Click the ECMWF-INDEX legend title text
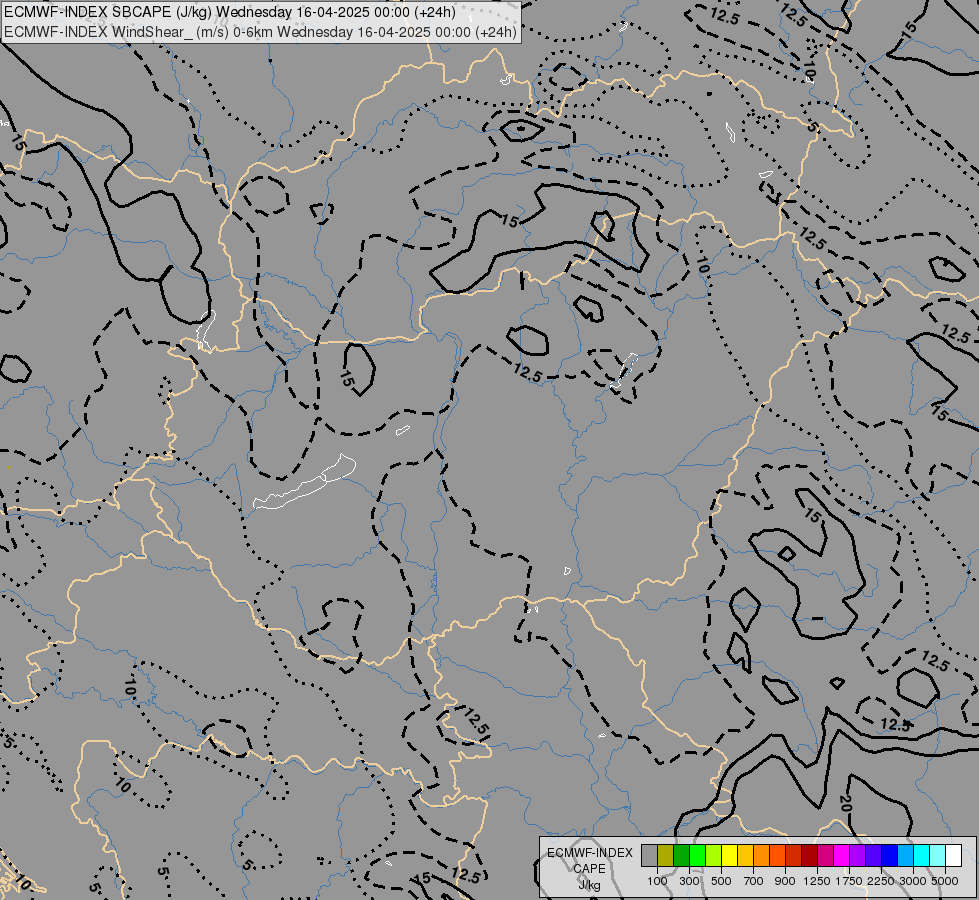Viewport: 979px width, 900px height. click(x=589, y=853)
